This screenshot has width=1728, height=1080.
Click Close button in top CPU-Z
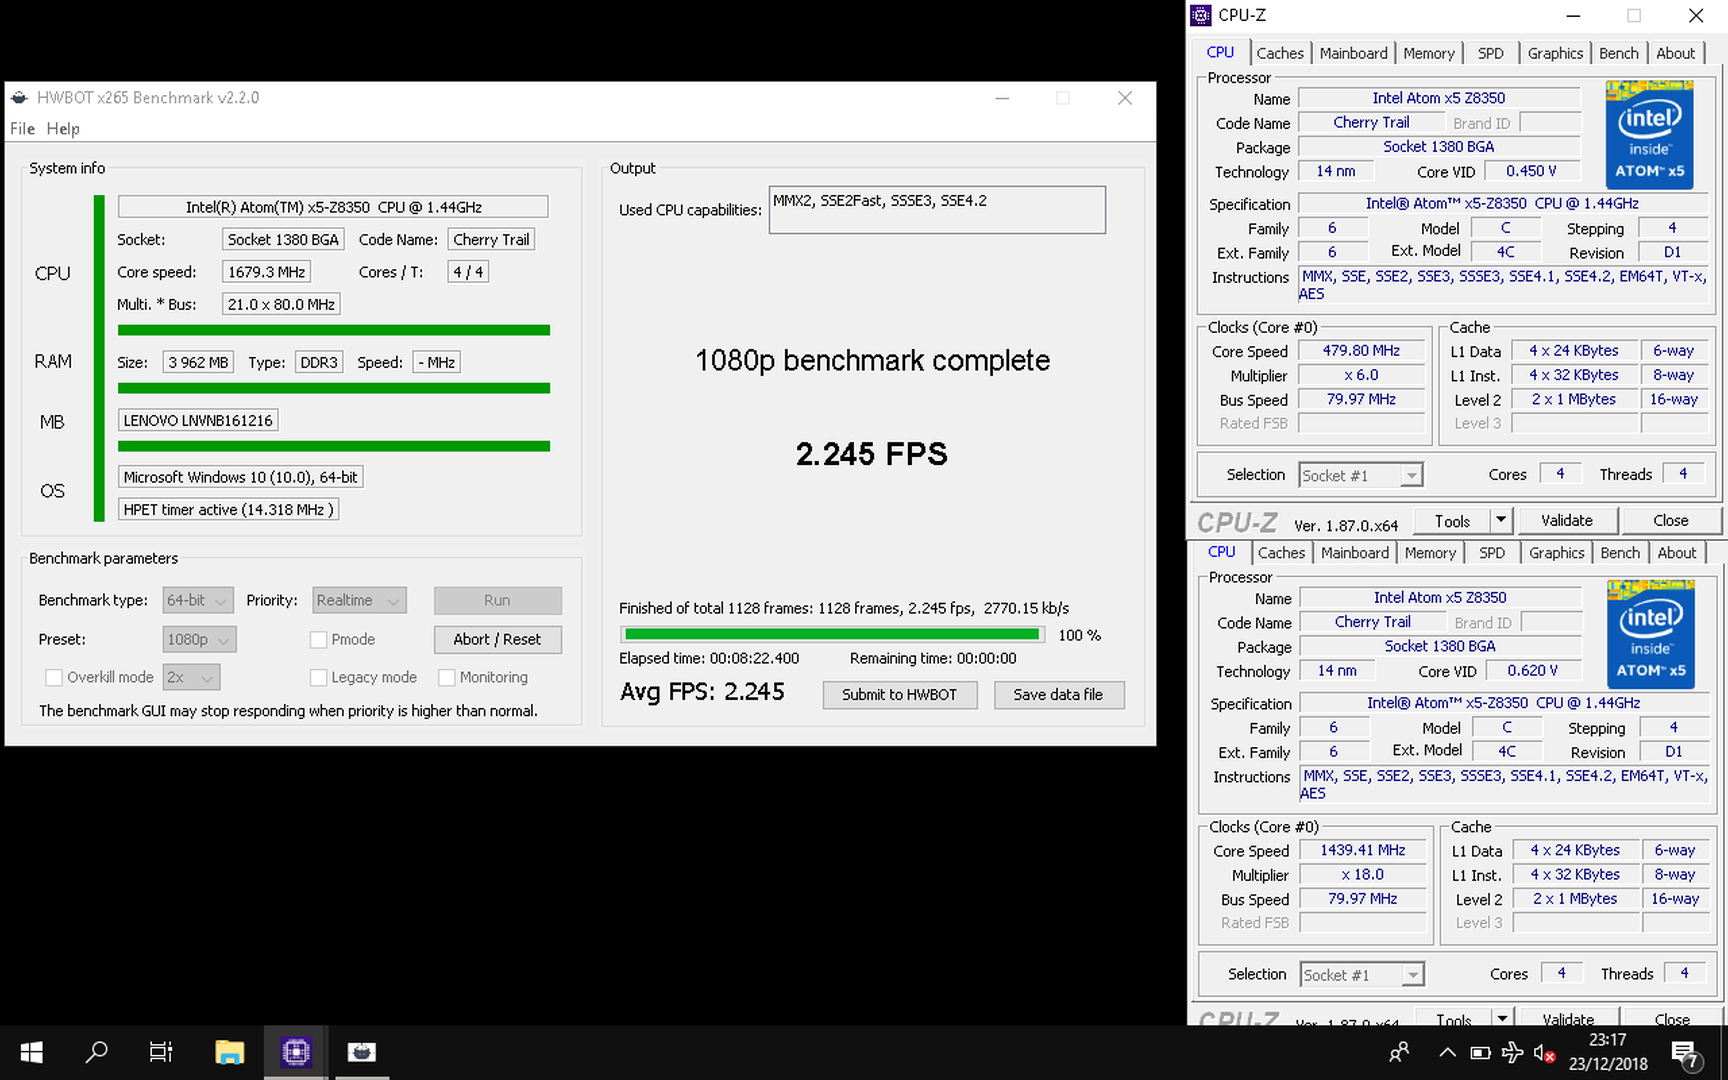click(x=1670, y=520)
